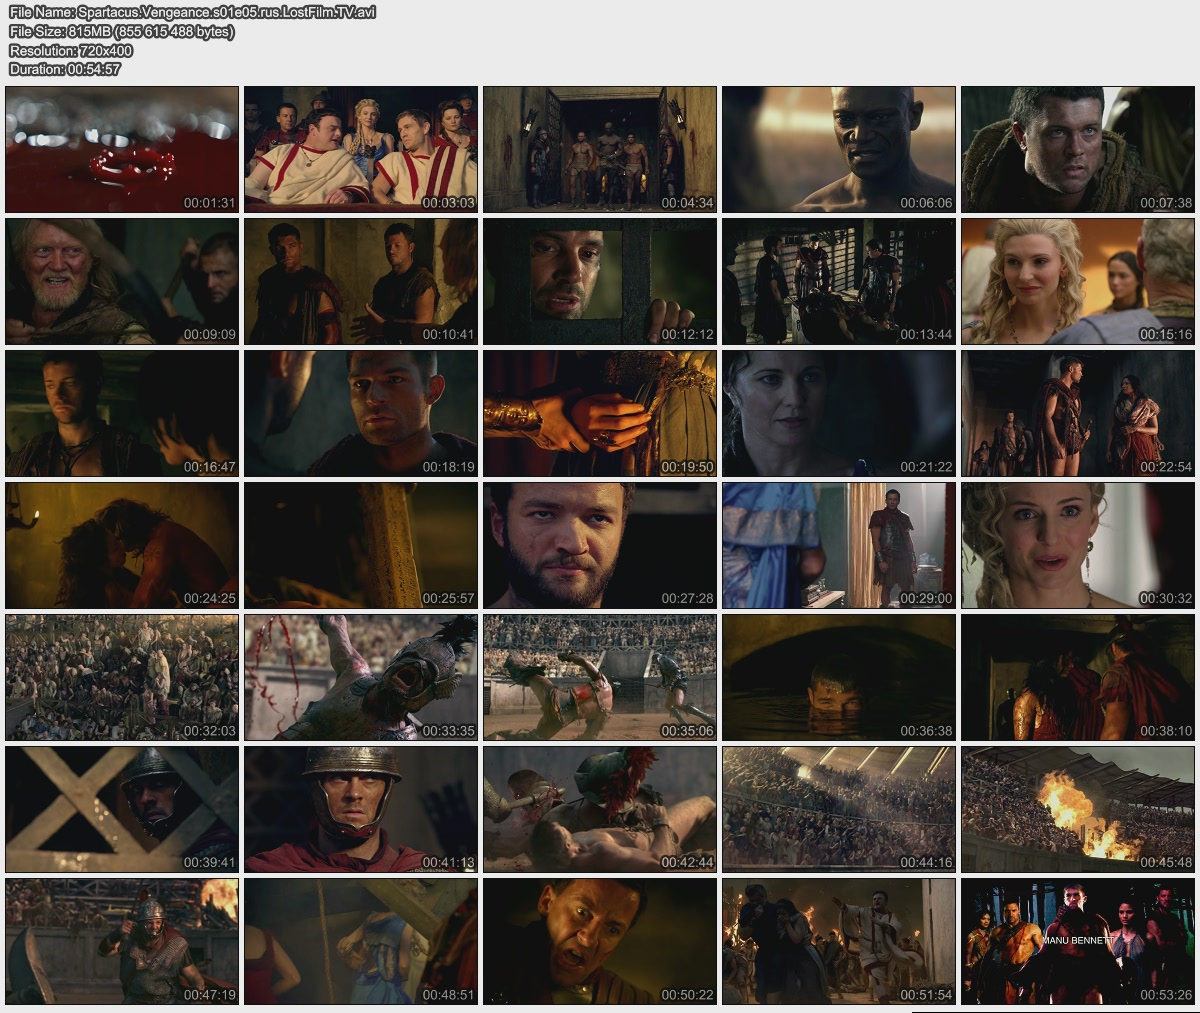The image size is (1200, 1013).
Task: Open the burning arena thumbnail at 00:45:48
Action: 1078,809
